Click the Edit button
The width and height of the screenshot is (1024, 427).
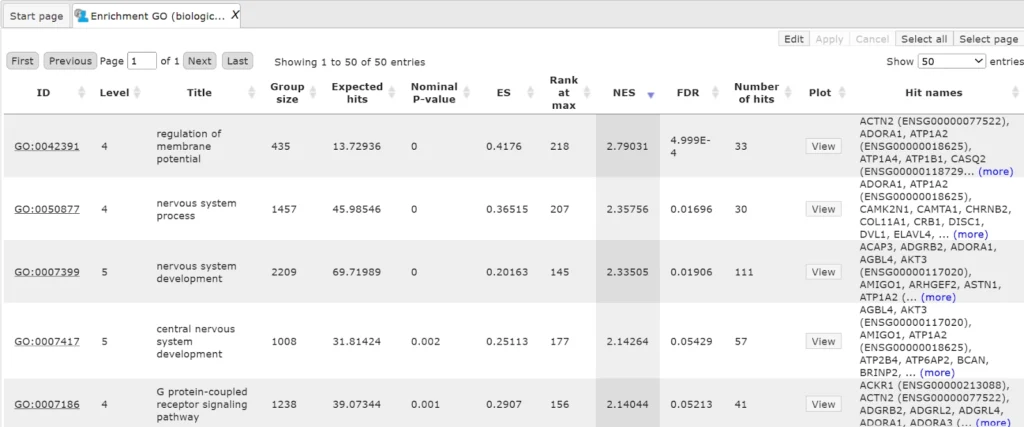tap(793, 39)
